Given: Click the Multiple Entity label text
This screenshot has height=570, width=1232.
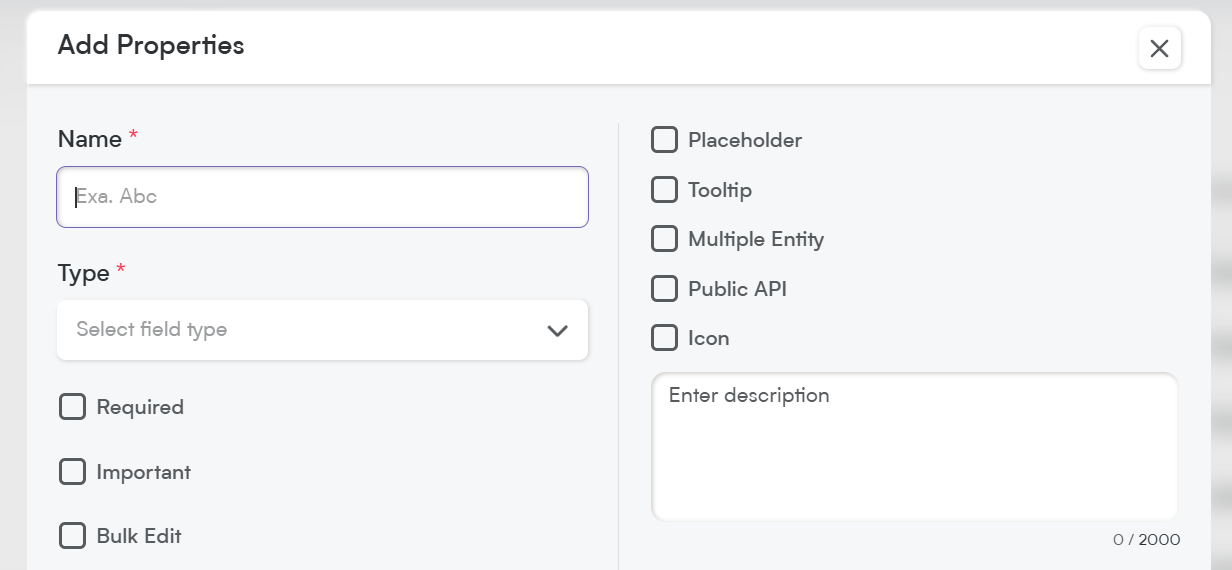Looking at the screenshot, I should [756, 239].
